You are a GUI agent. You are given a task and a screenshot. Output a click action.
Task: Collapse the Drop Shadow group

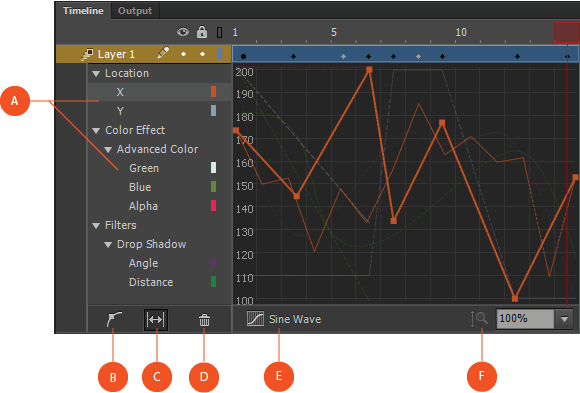[108, 245]
